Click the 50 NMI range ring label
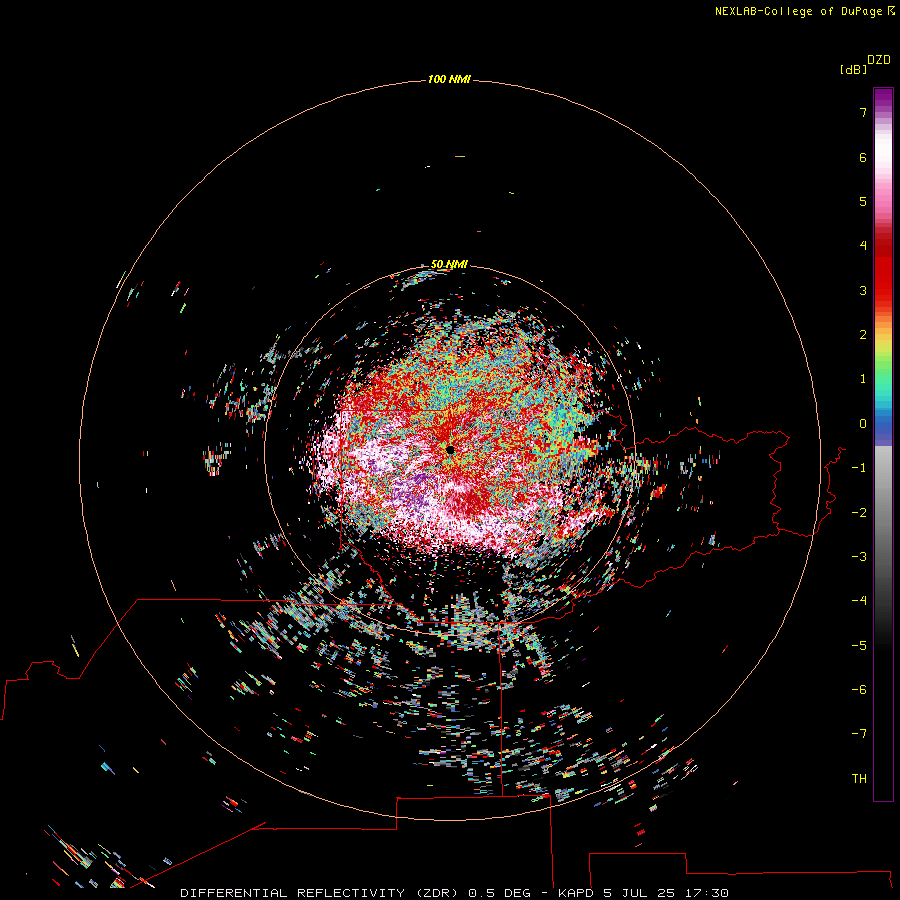This screenshot has height=900, width=900. [449, 264]
